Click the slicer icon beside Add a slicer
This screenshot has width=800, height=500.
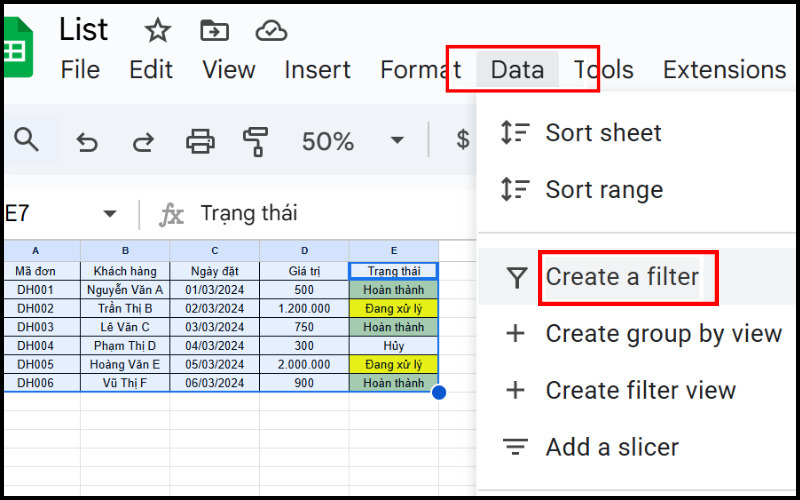[515, 447]
